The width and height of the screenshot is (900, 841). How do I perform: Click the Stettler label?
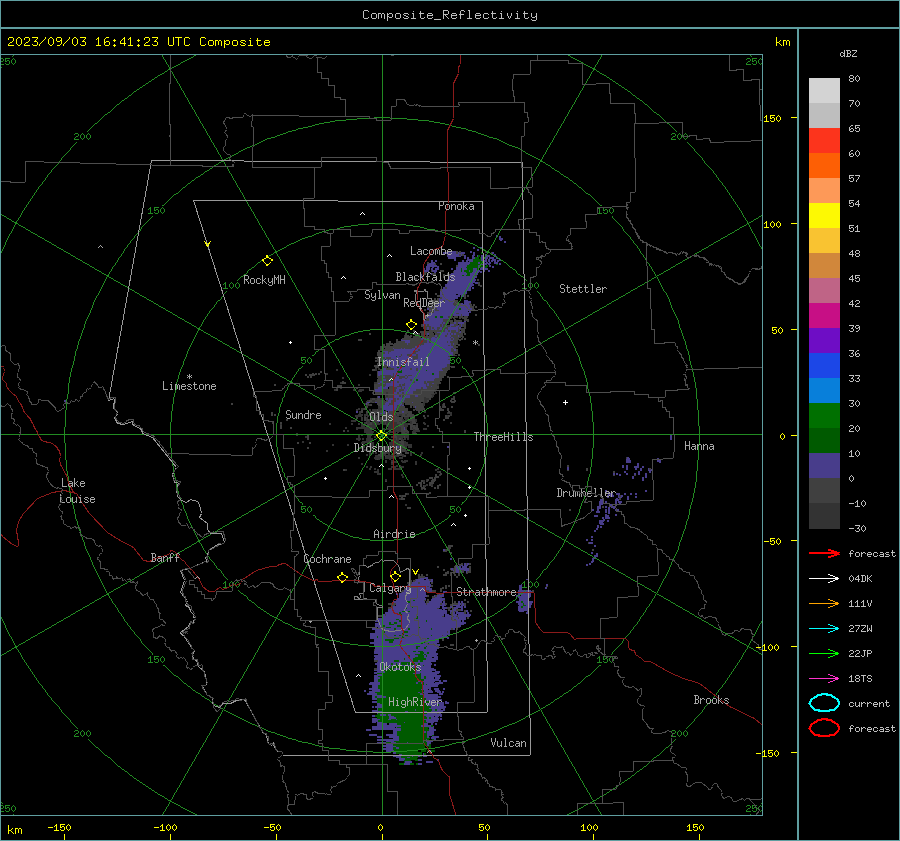tap(583, 289)
